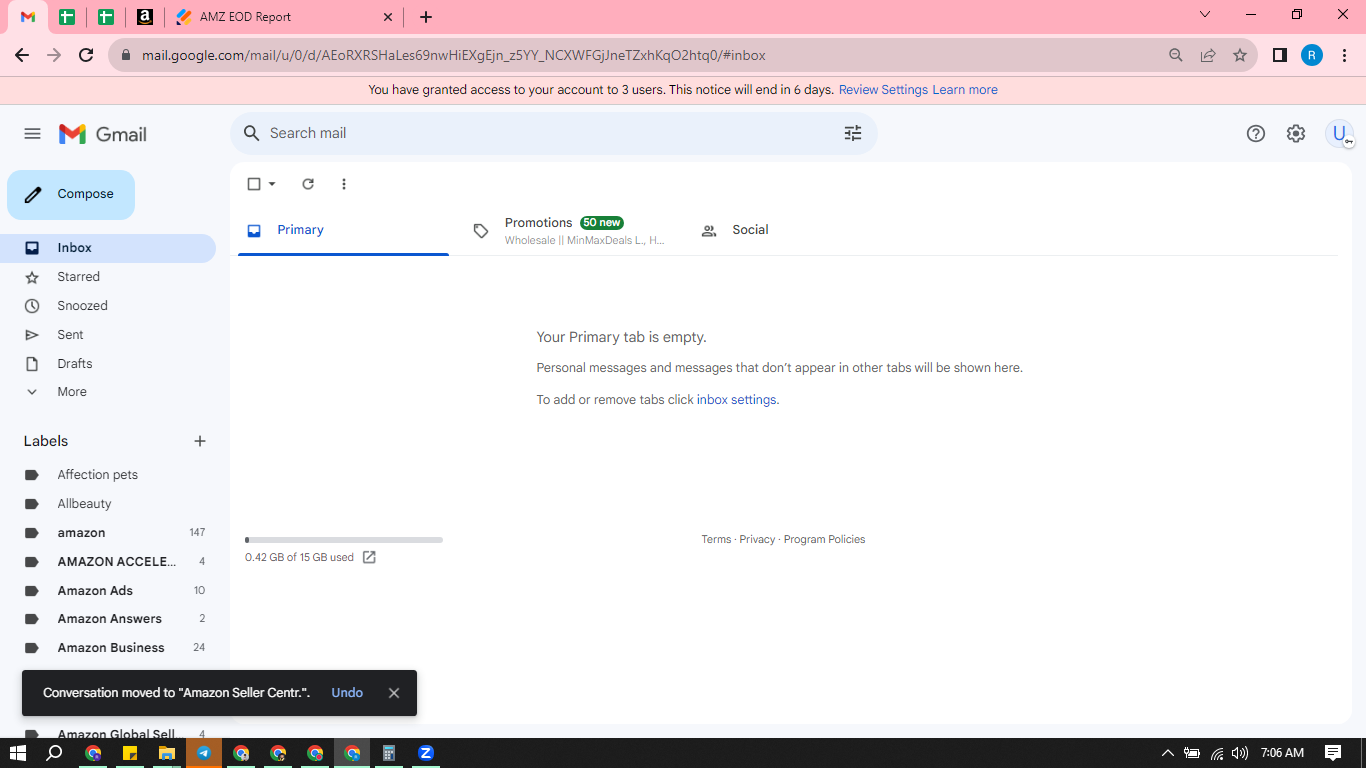
Task: Bookmark this page star icon
Action: coord(1240,55)
